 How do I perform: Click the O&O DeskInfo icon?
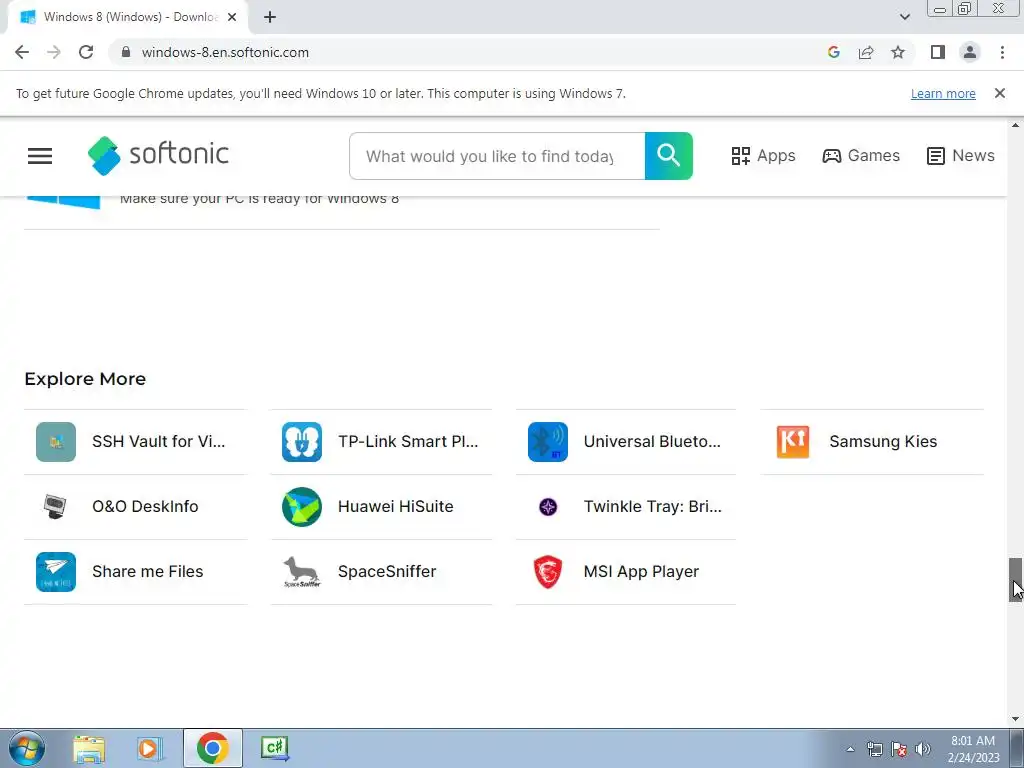[56, 507]
